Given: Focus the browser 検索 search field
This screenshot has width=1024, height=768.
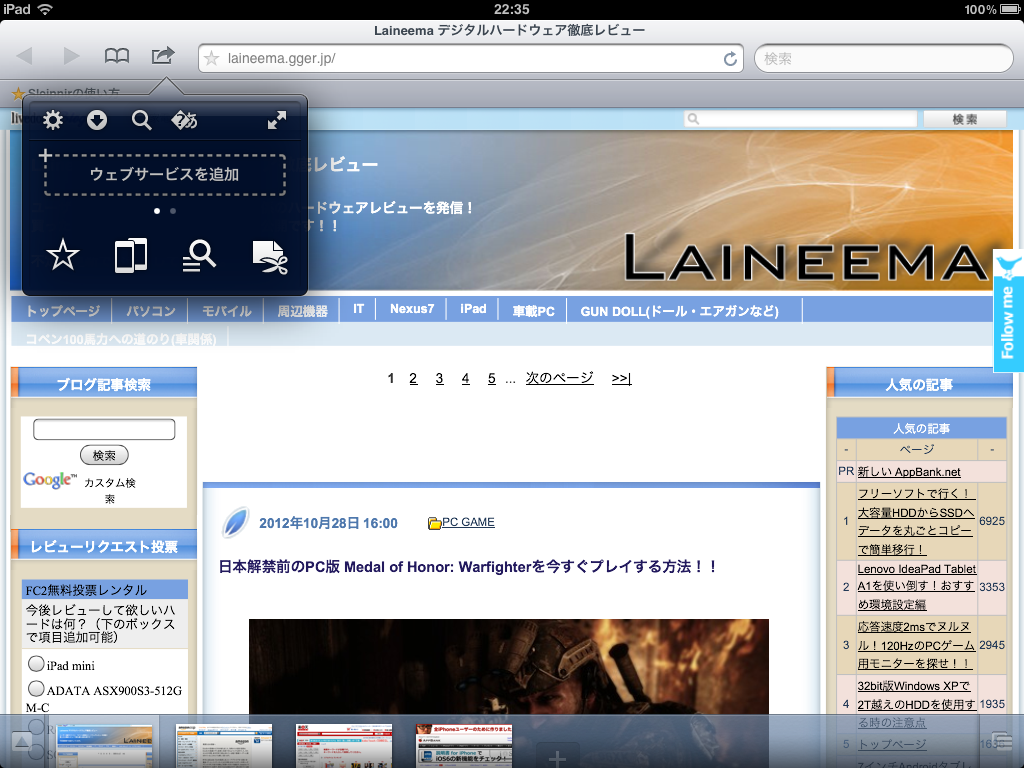Looking at the screenshot, I should (x=884, y=59).
